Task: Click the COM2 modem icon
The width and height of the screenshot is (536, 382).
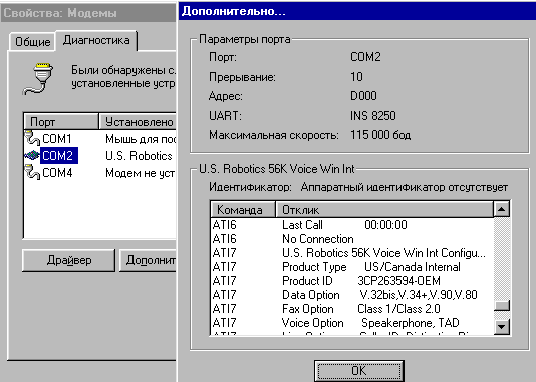Action: tap(32, 156)
